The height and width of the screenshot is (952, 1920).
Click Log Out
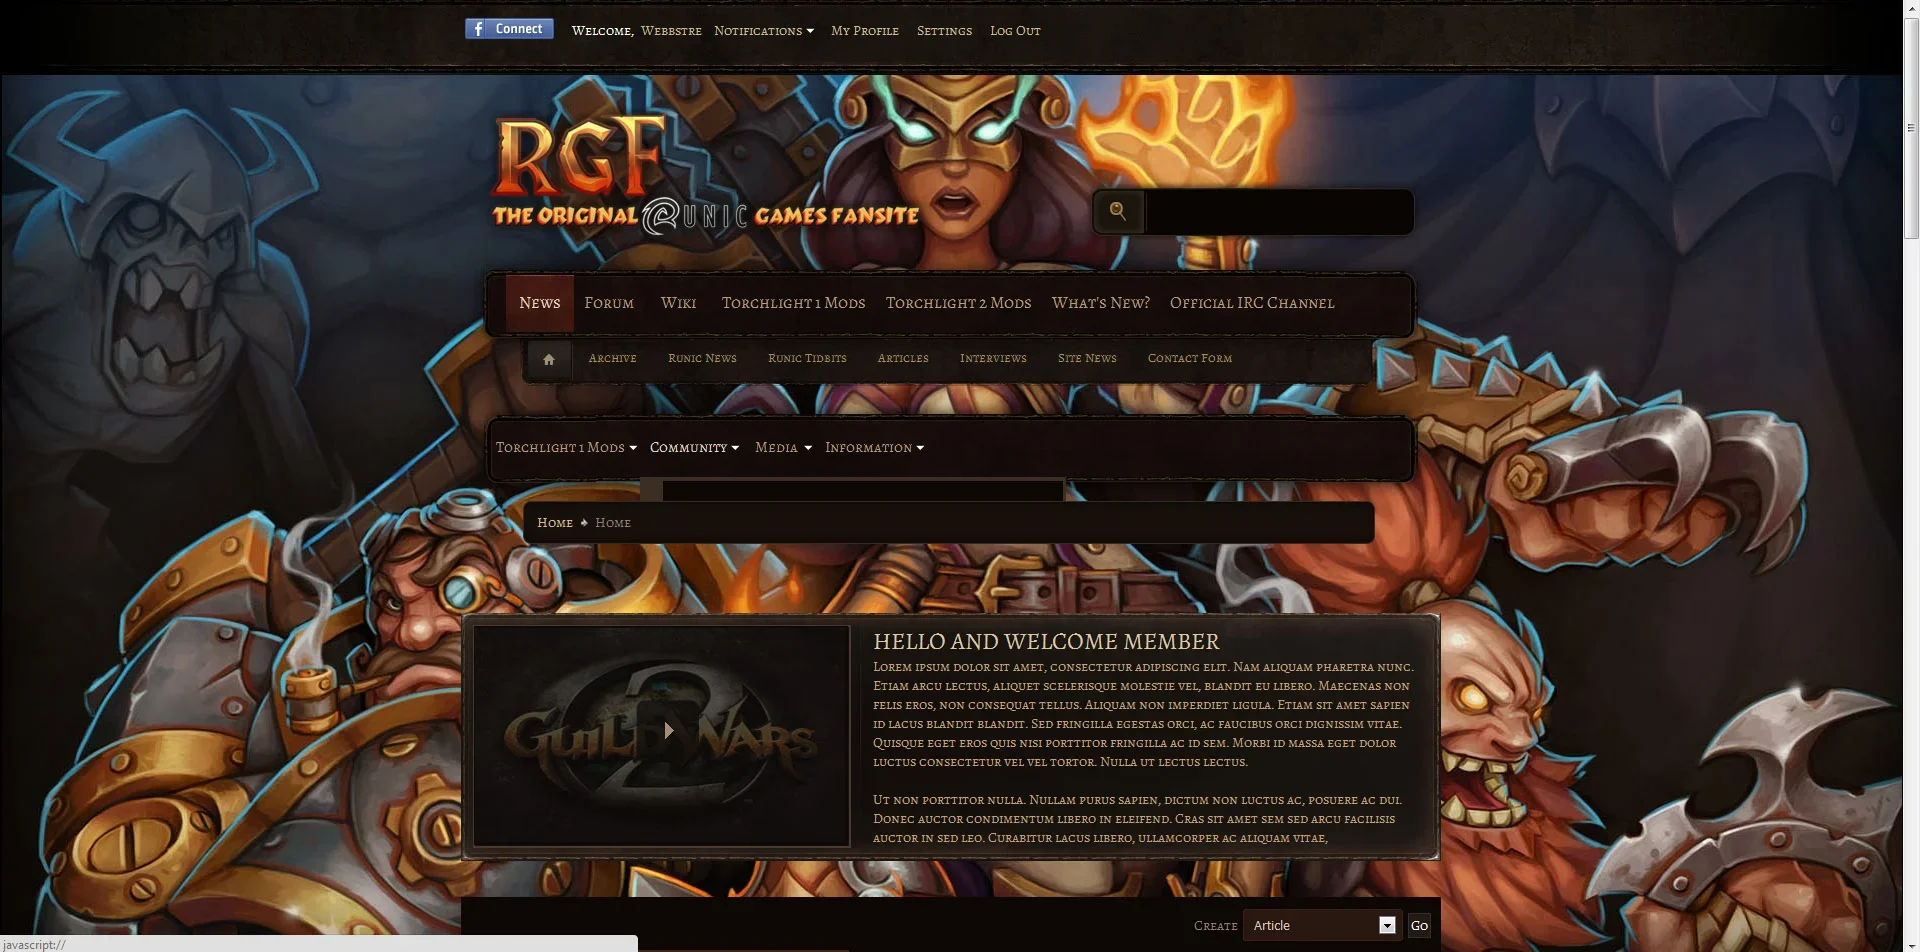click(1015, 31)
